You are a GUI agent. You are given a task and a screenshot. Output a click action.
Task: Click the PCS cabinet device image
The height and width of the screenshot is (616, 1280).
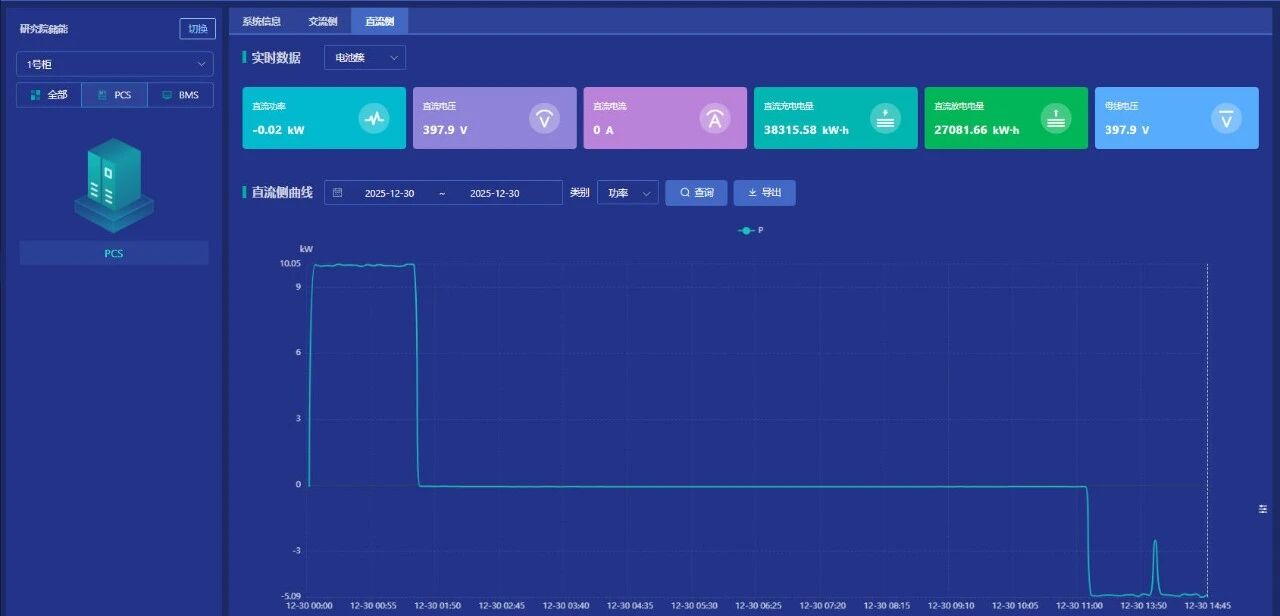pos(114,185)
